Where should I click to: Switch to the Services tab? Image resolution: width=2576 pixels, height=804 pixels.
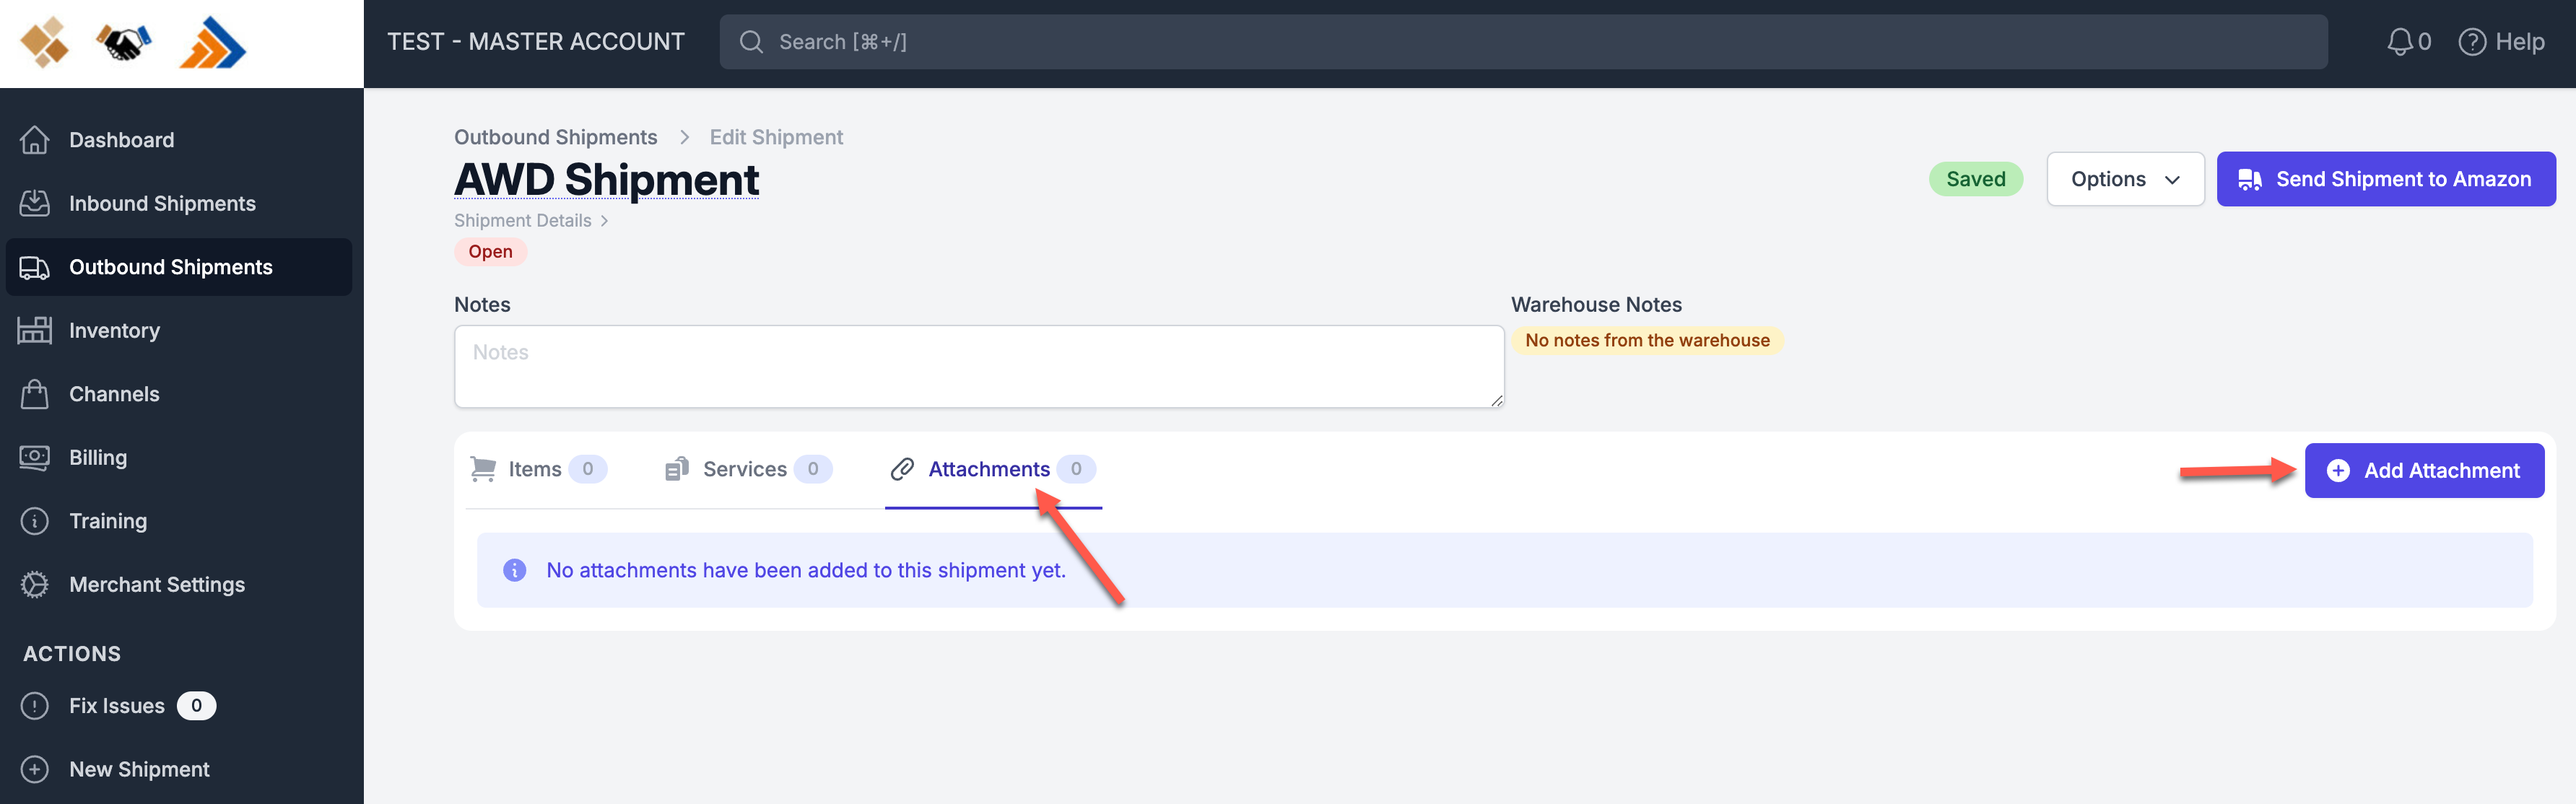pyautogui.click(x=746, y=469)
